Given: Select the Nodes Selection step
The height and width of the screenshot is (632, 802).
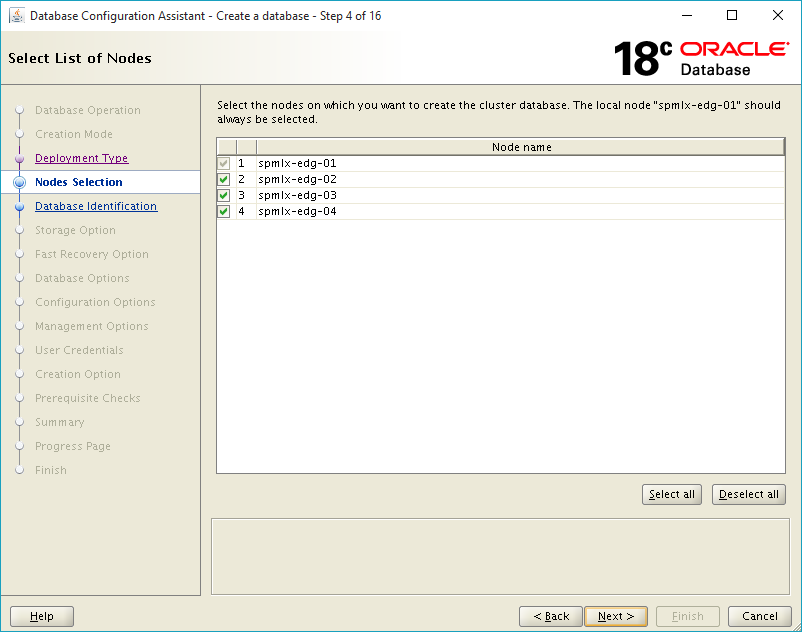Looking at the screenshot, I should 79,182.
